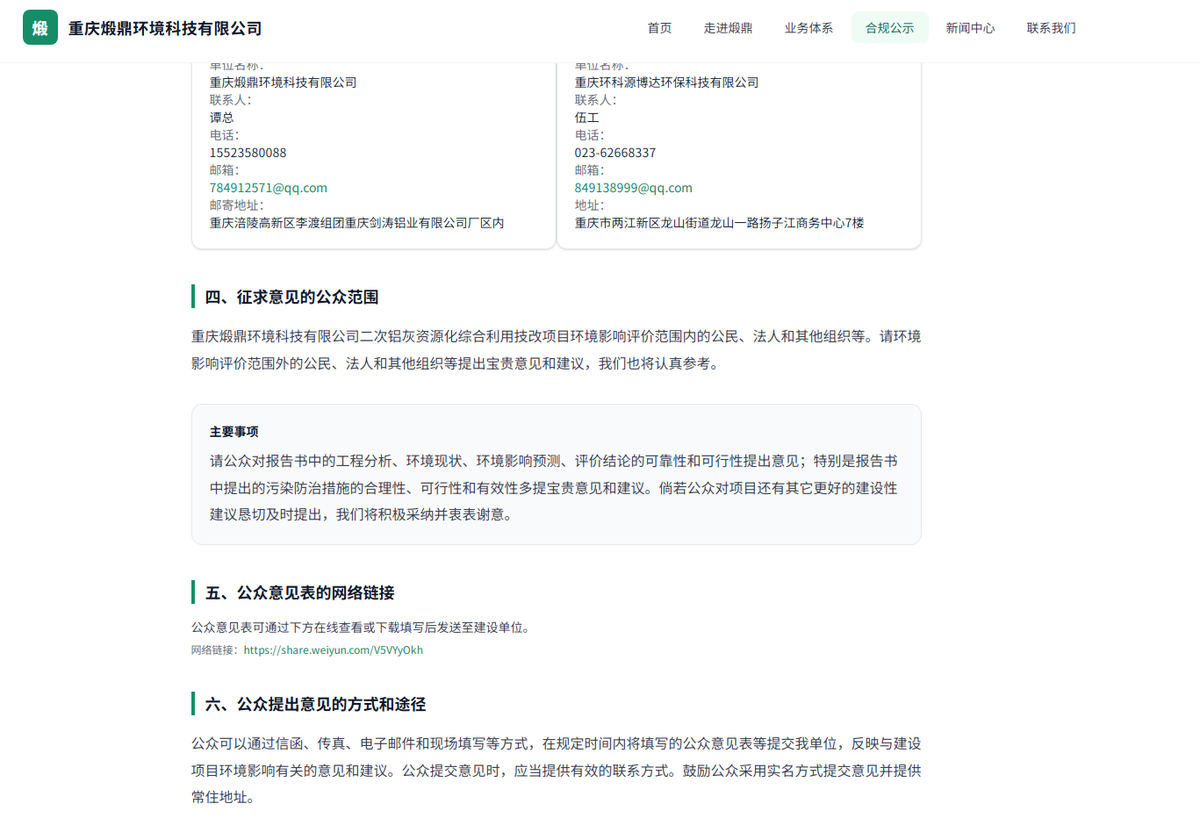
Task: Click the paragraph starting 请公众对报告书中的工程分析
Action: (x=555, y=488)
